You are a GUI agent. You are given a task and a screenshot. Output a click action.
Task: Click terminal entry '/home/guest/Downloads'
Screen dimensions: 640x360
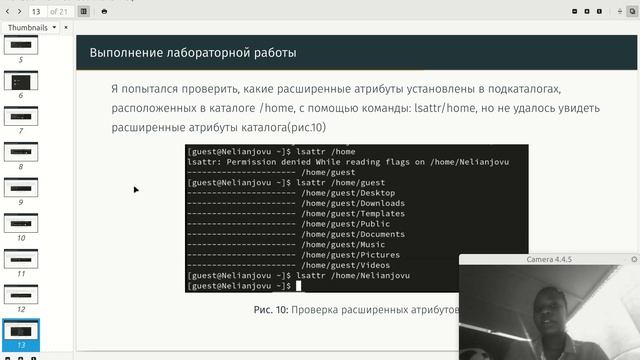click(x=353, y=203)
